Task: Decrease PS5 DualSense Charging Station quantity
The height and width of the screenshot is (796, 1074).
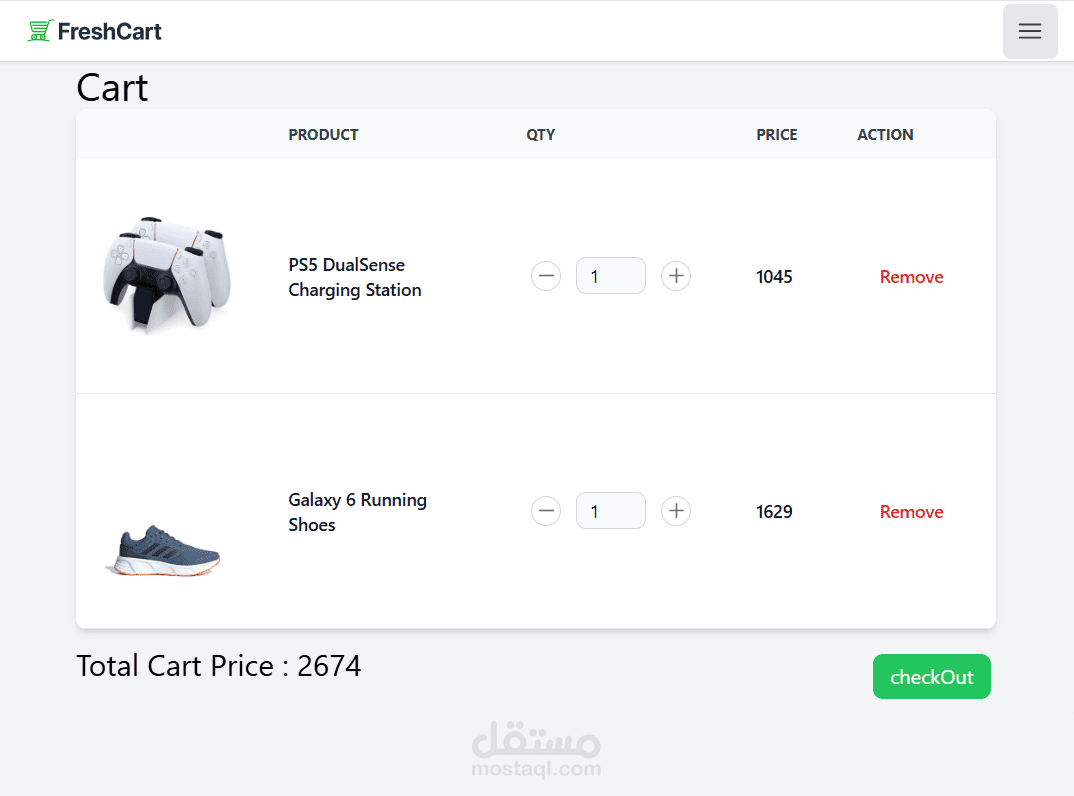Action: (546, 276)
